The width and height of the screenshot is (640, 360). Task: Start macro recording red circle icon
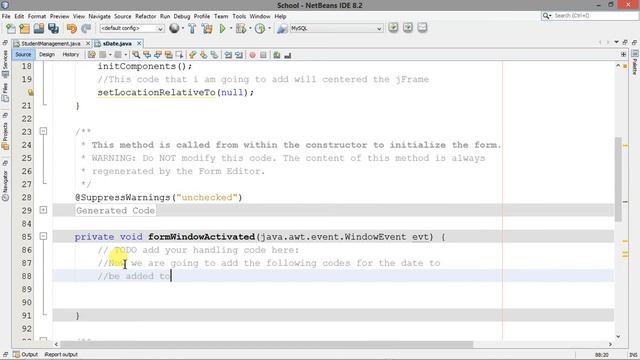[x=252, y=55]
